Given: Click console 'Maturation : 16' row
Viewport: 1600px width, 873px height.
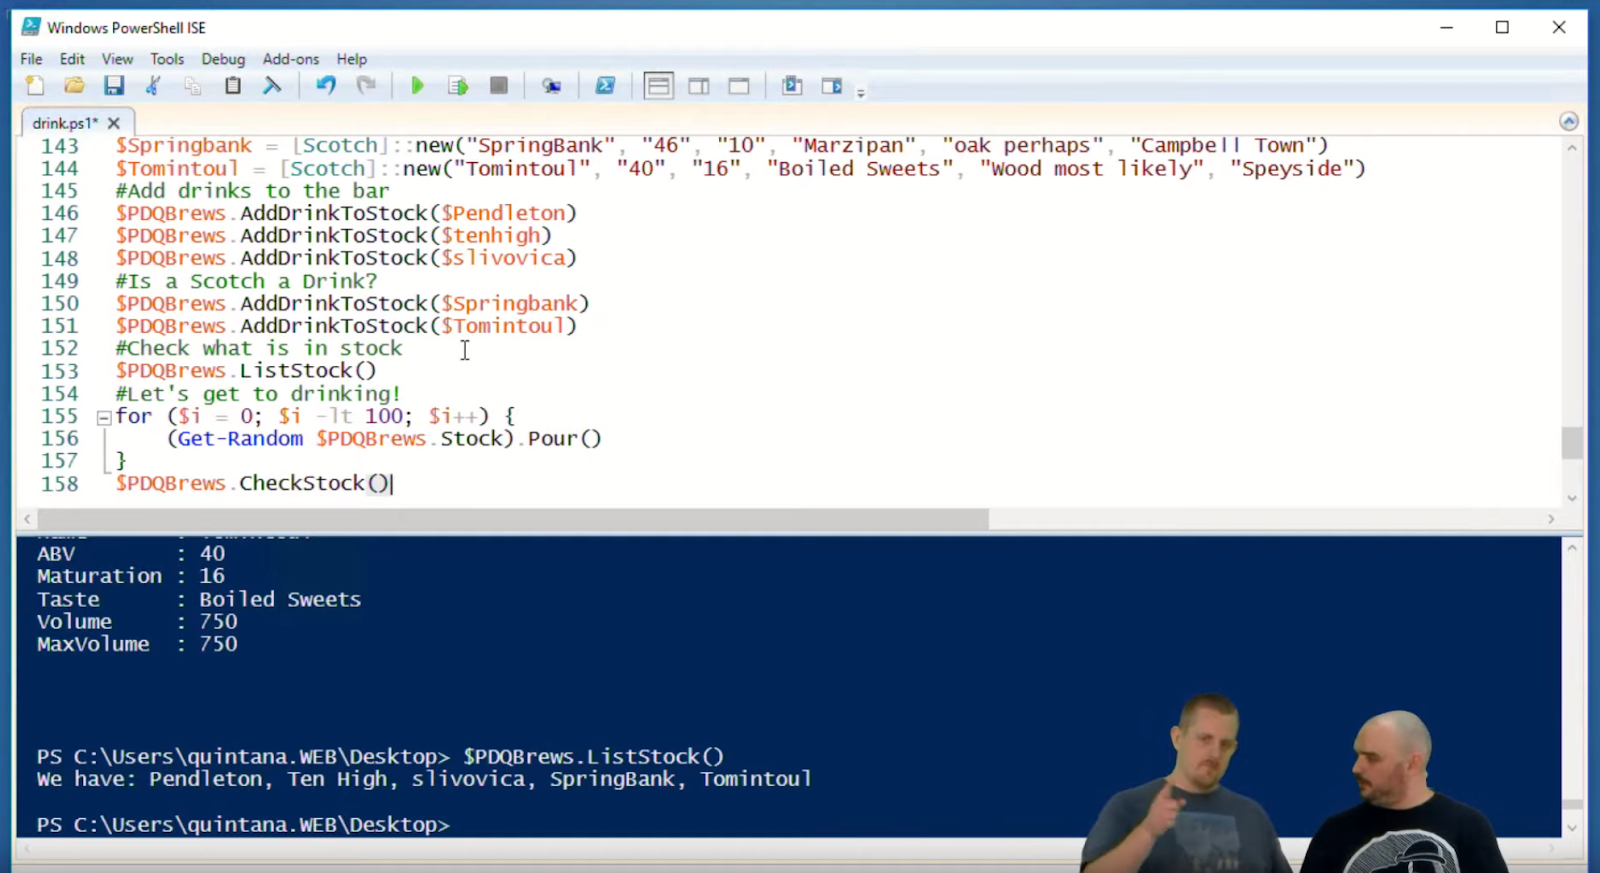Looking at the screenshot, I should [x=131, y=576].
